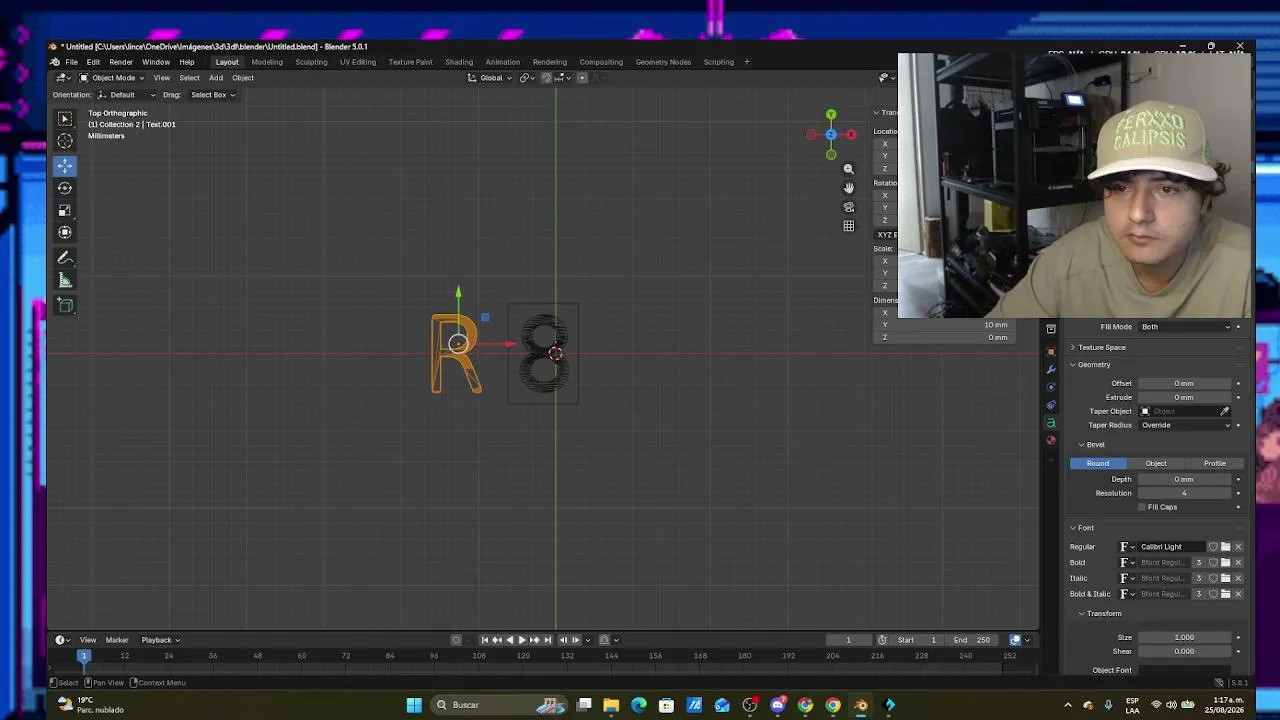Select Profile bevel mode
Screen dimensions: 1280x720
coord(1214,463)
